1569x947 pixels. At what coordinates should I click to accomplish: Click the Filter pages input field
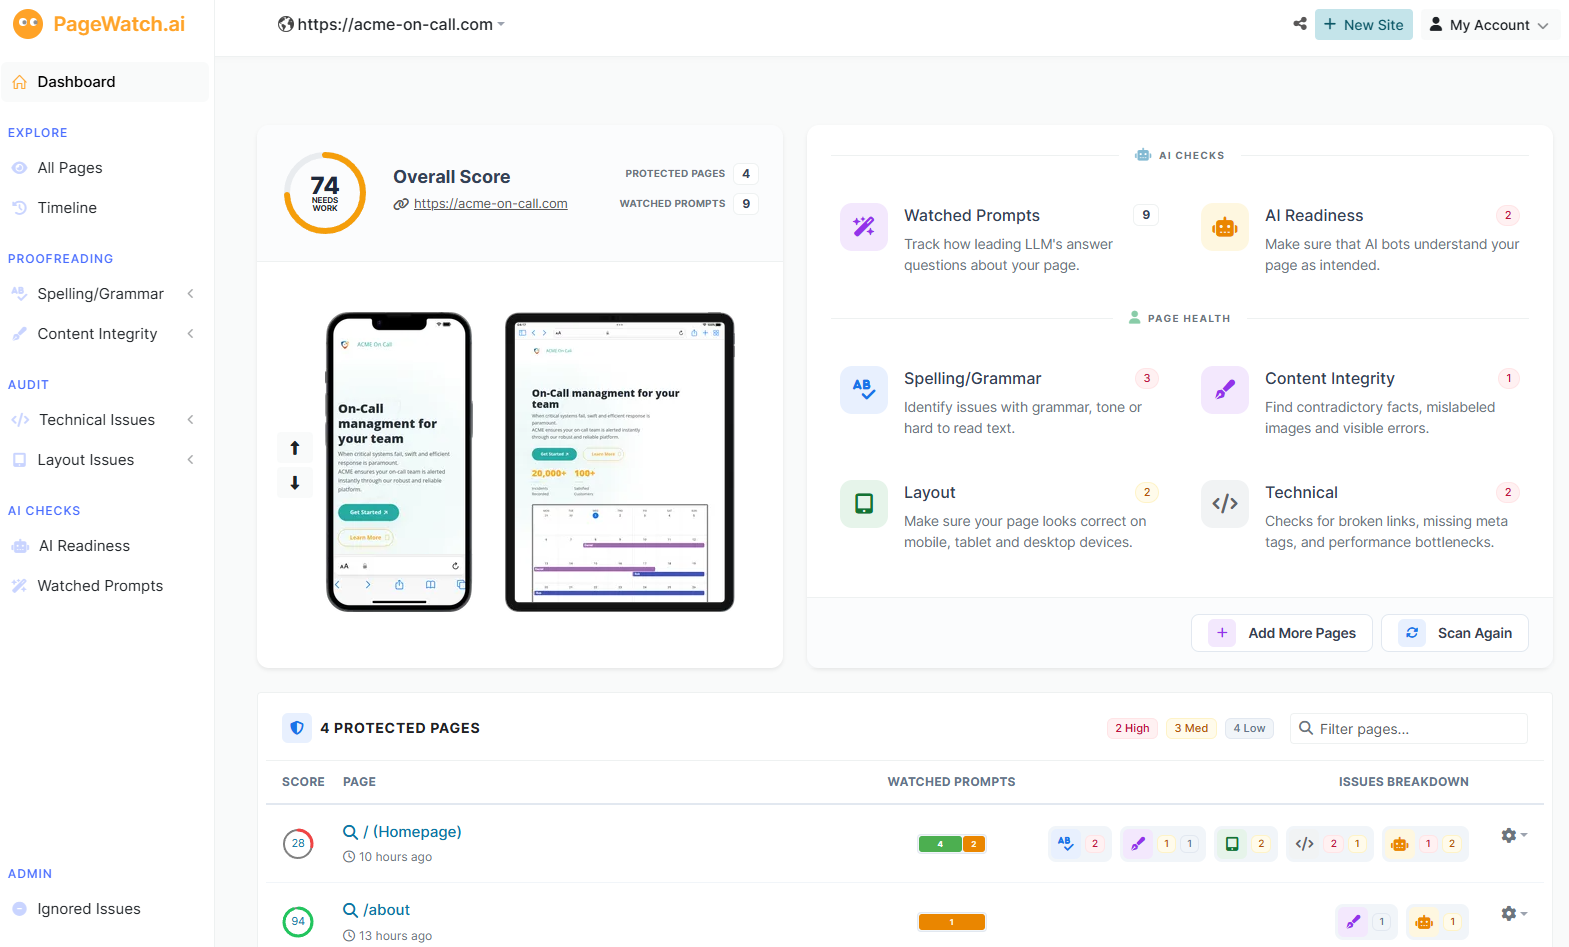point(1409,728)
